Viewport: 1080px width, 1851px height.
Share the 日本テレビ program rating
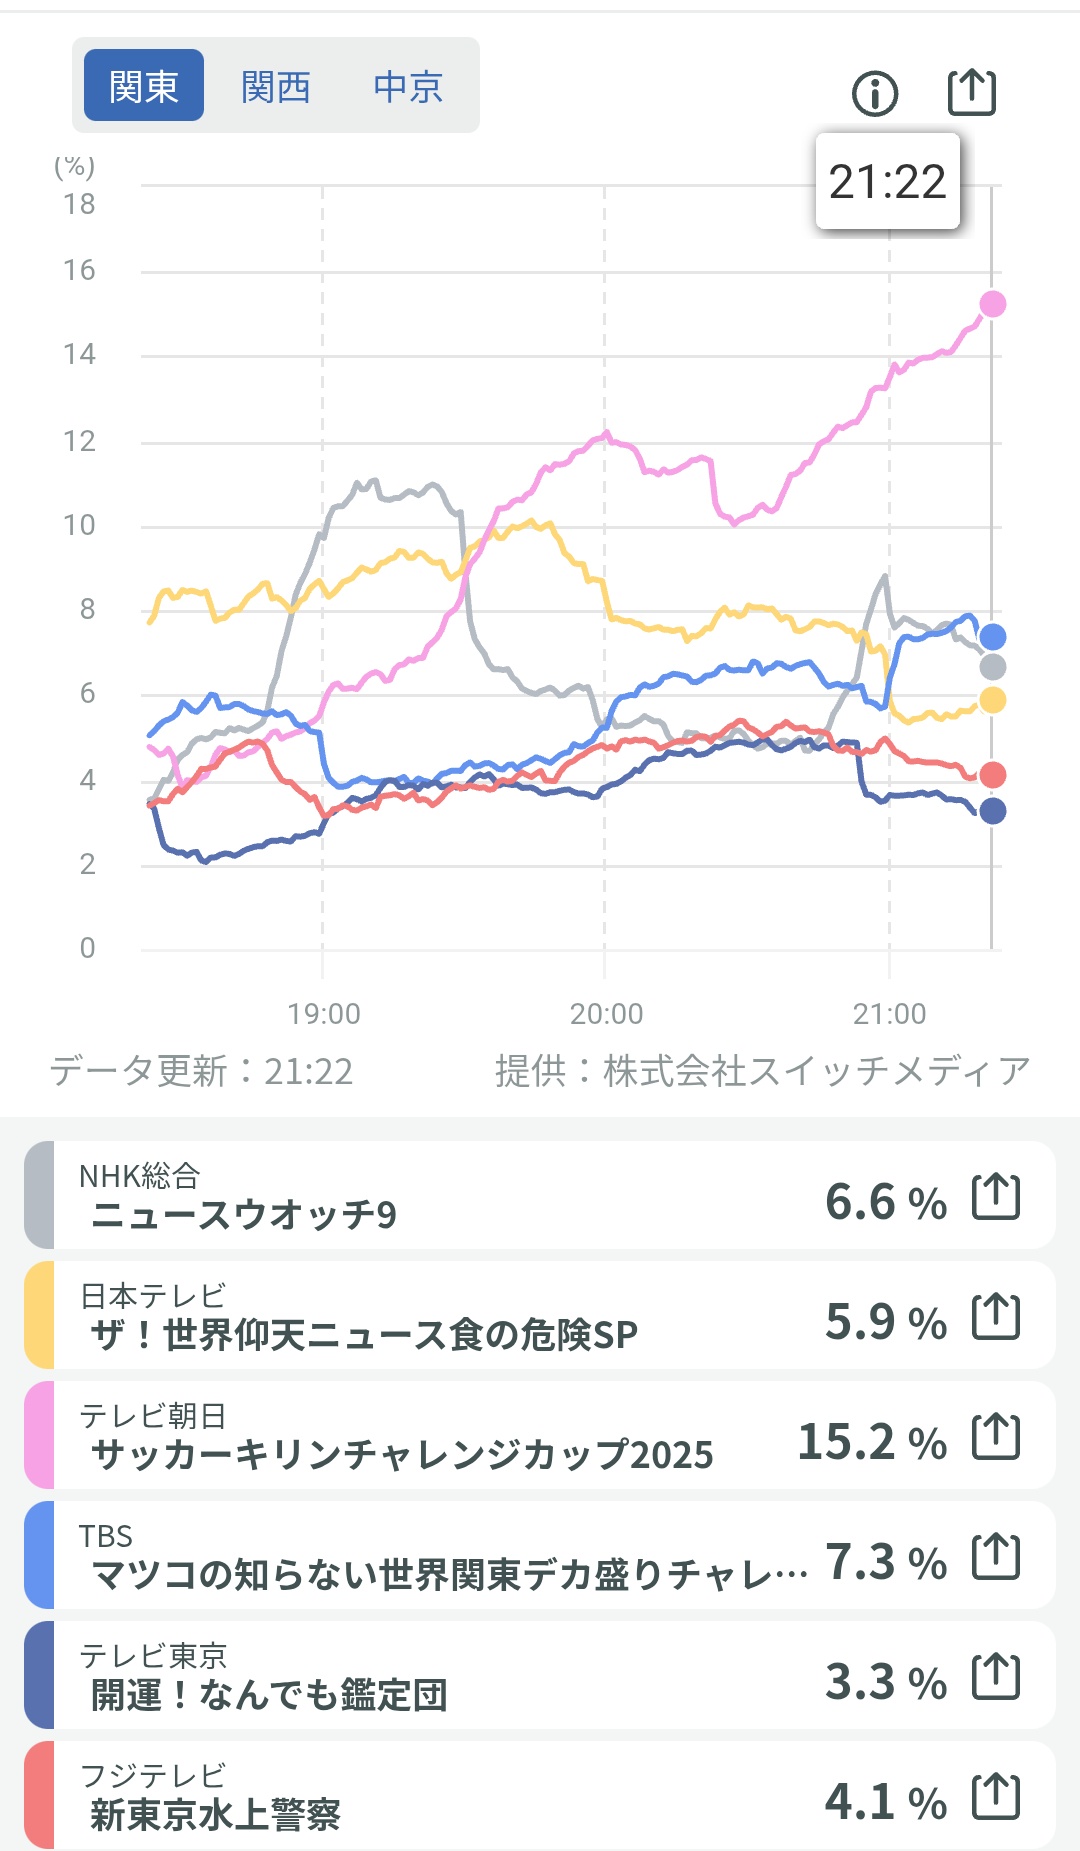click(996, 1317)
